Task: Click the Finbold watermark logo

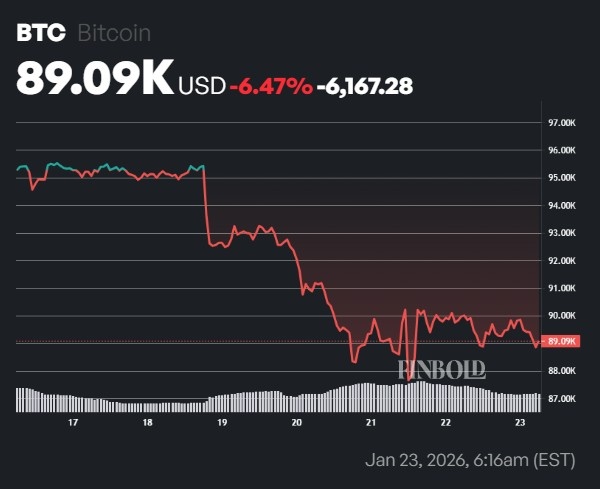Action: (442, 369)
